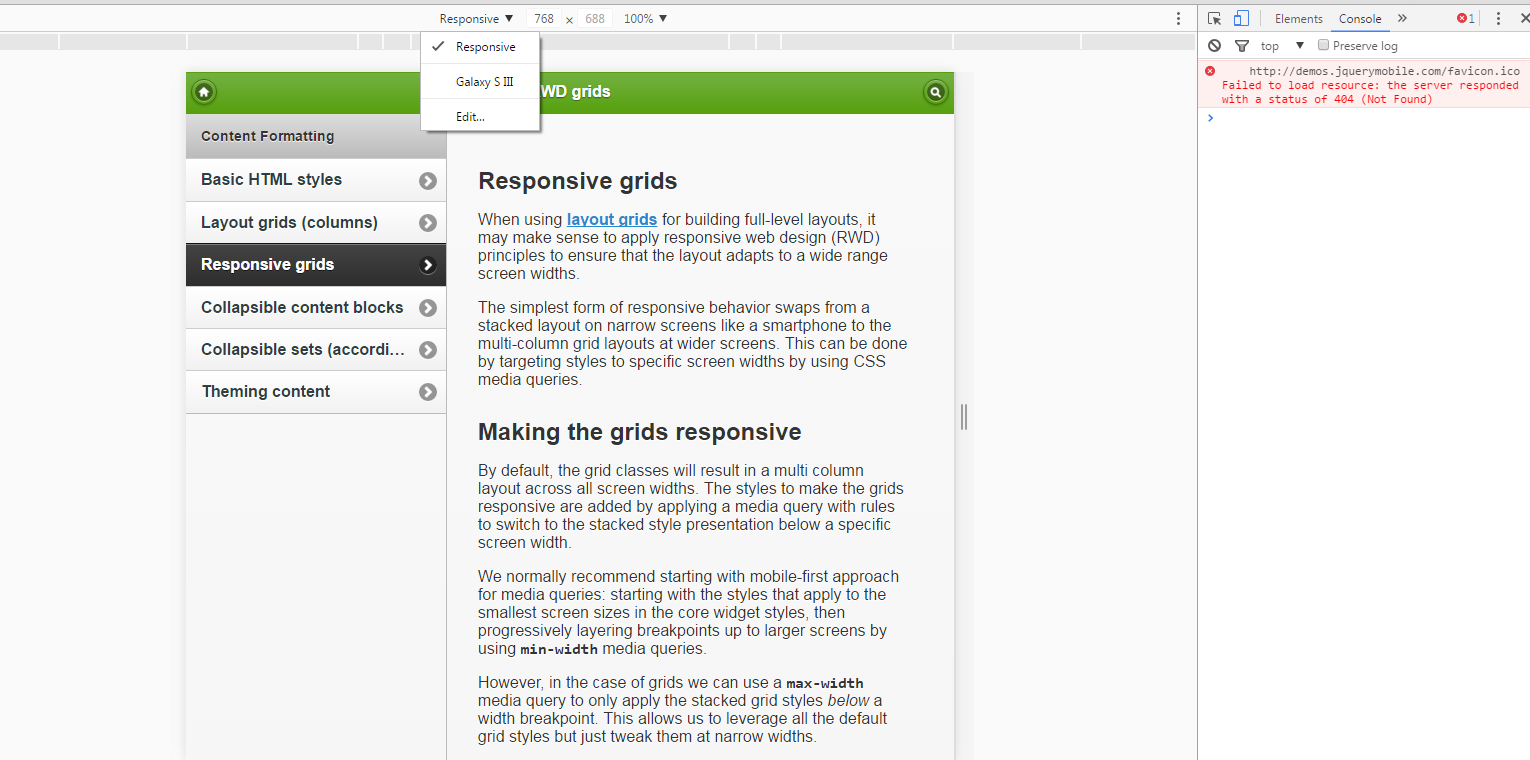Follow the layout grids hyperlink in paragraph

tap(612, 219)
